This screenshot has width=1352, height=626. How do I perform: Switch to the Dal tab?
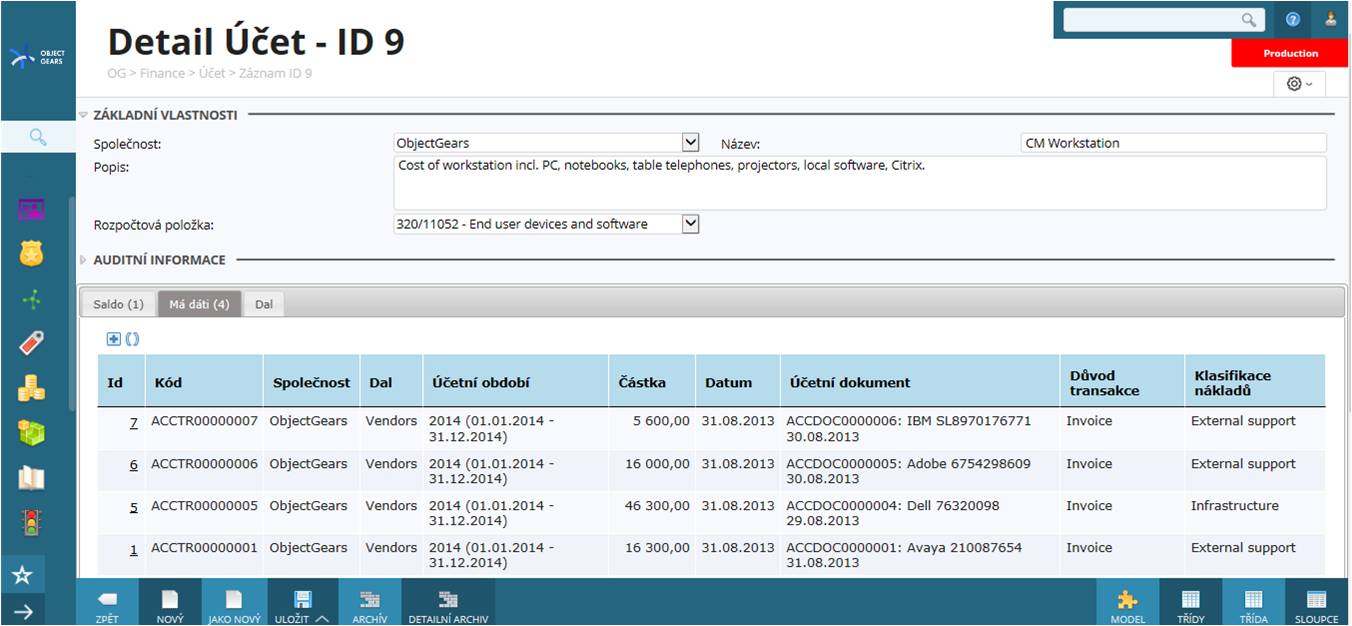264,304
